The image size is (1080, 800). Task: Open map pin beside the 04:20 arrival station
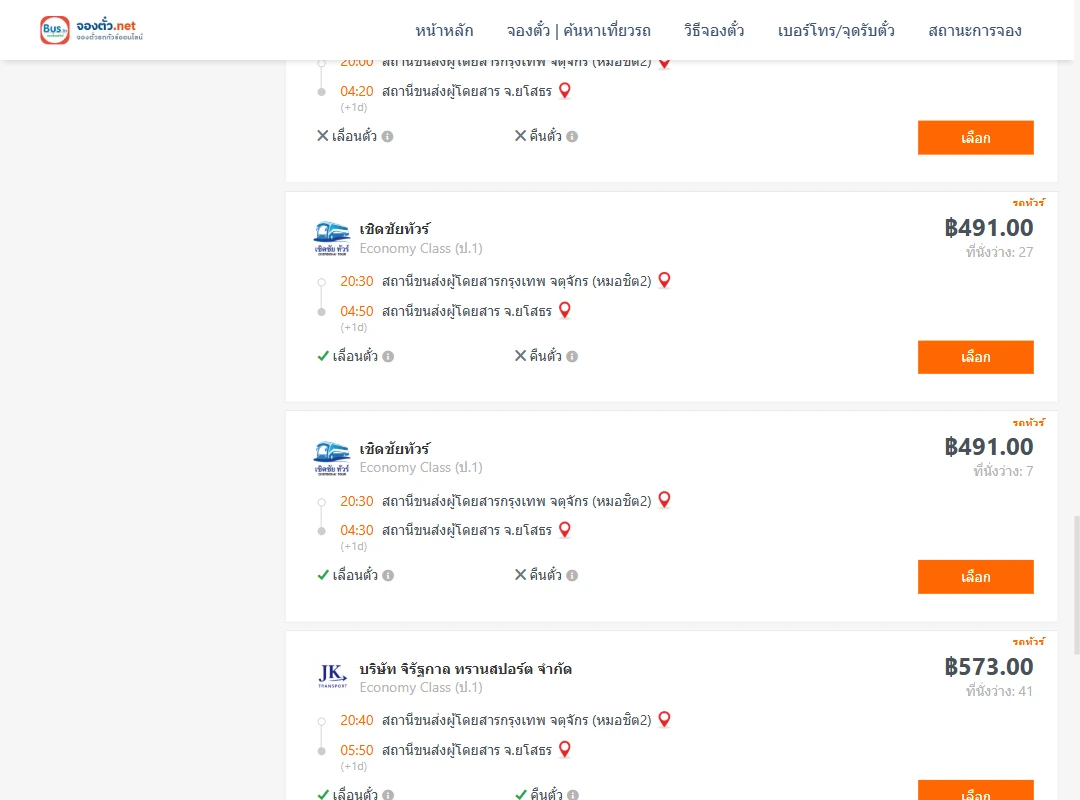tap(565, 91)
